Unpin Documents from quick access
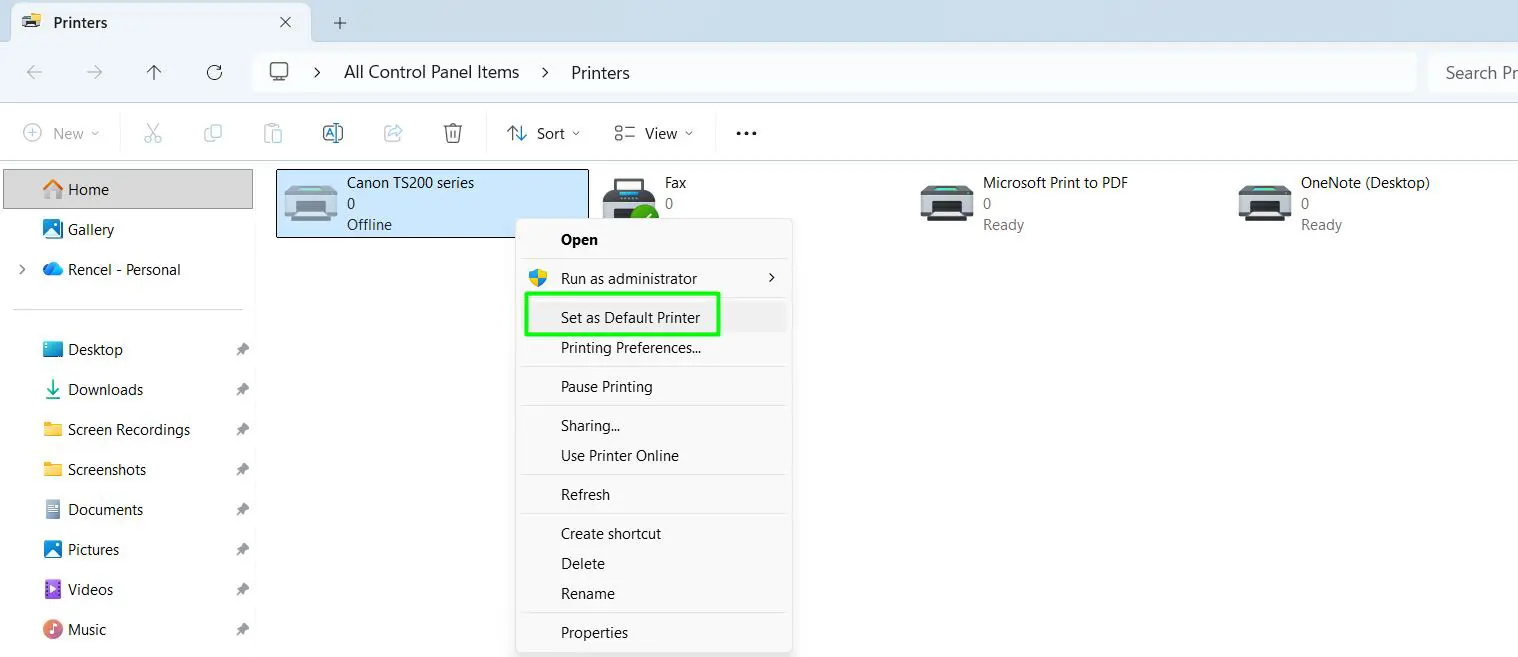 point(242,510)
